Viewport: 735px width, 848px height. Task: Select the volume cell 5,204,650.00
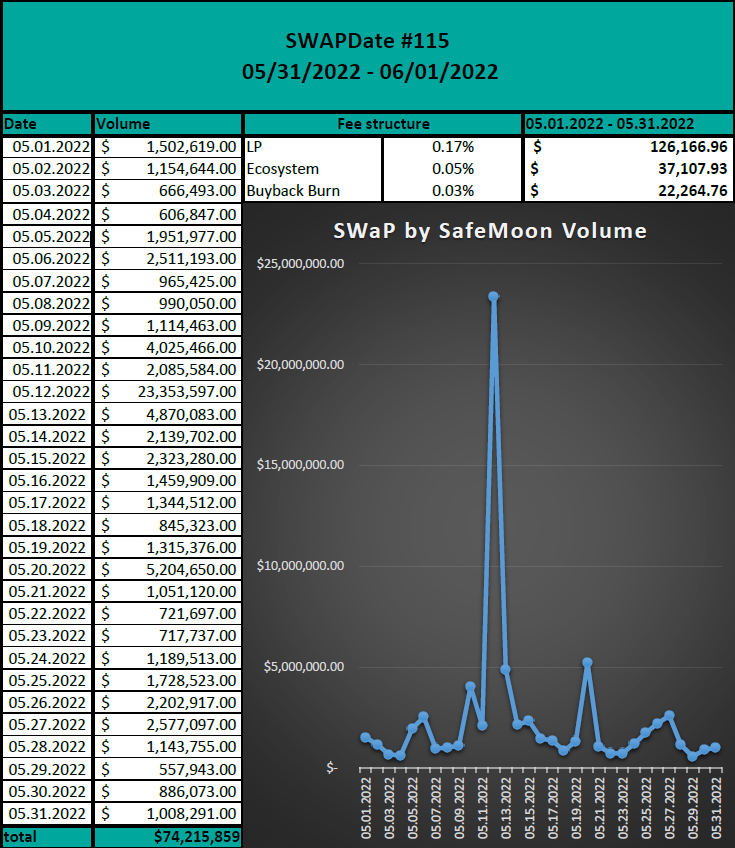168,569
